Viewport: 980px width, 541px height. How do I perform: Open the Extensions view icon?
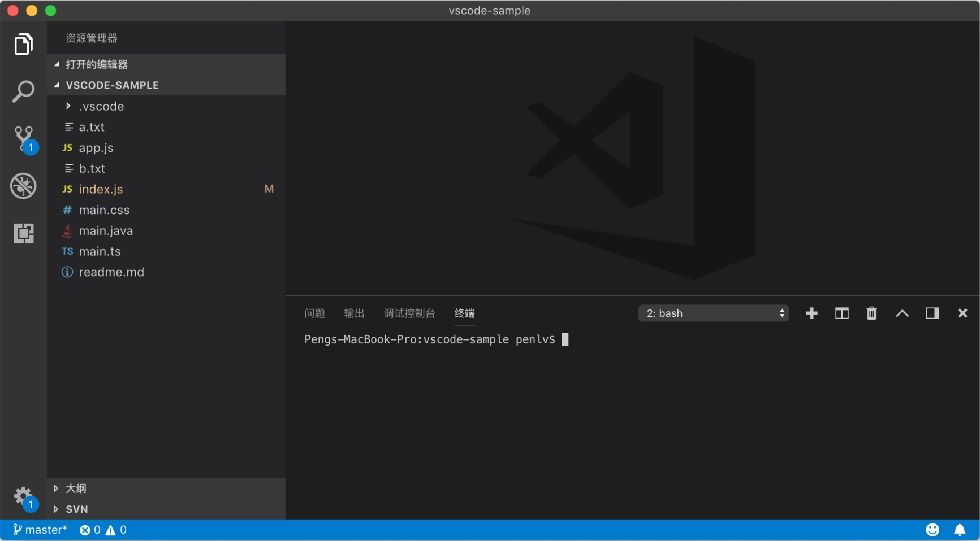click(x=23, y=234)
